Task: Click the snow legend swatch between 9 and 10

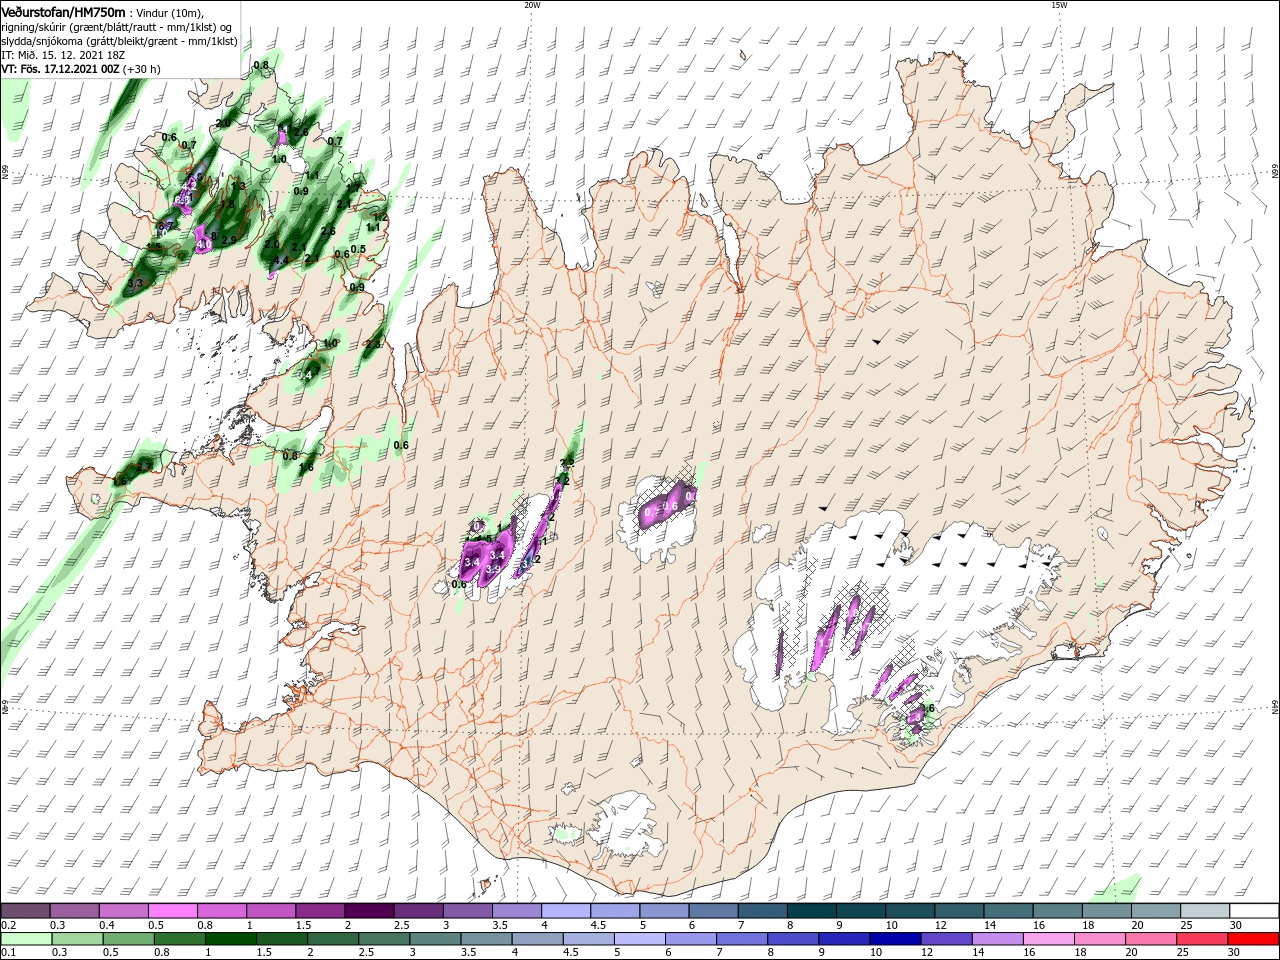Action: (x=861, y=911)
